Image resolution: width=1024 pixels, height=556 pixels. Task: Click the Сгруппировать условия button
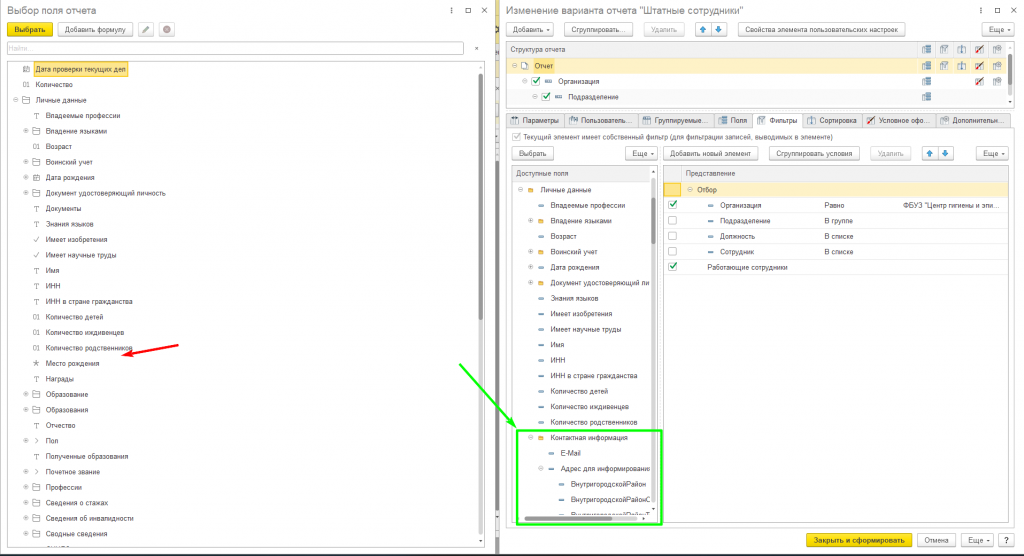click(814, 154)
